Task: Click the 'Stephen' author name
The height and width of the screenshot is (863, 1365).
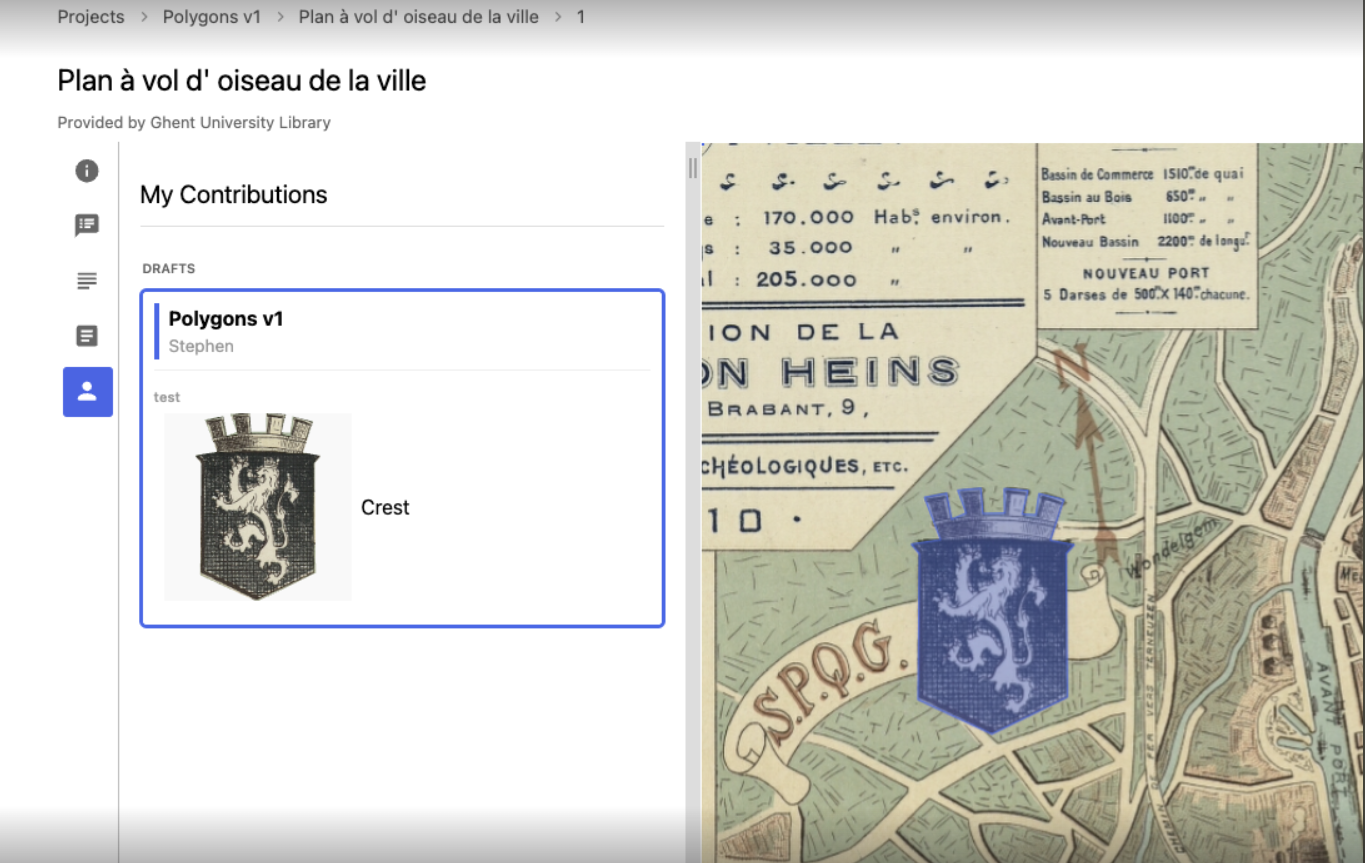Action: tap(201, 346)
